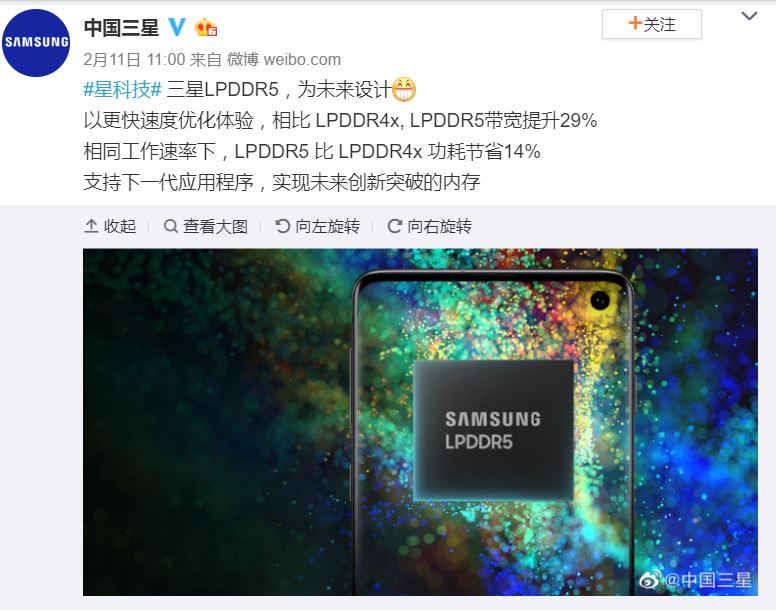Screen dimensions: 776x611
Task: Open the Samsung round profile avatar
Action: coord(36,43)
